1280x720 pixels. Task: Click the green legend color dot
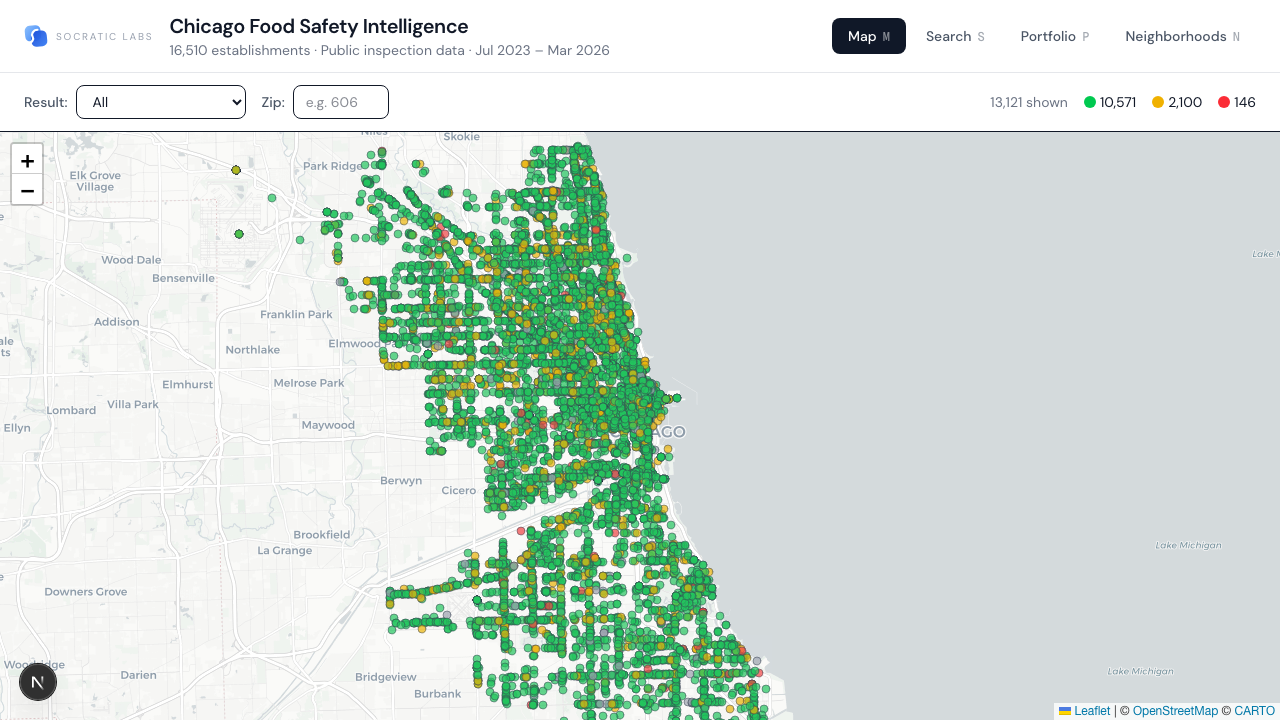coord(1089,102)
